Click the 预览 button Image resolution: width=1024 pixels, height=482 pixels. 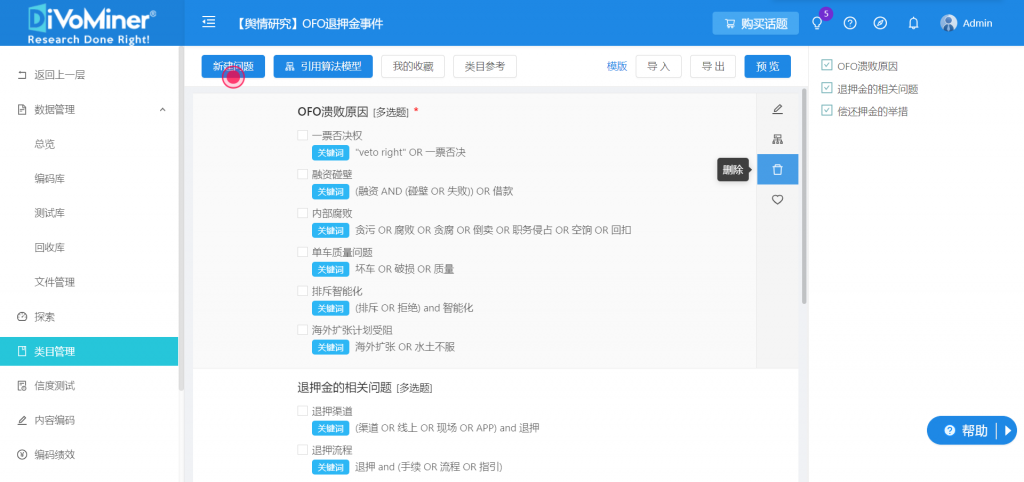click(x=767, y=66)
